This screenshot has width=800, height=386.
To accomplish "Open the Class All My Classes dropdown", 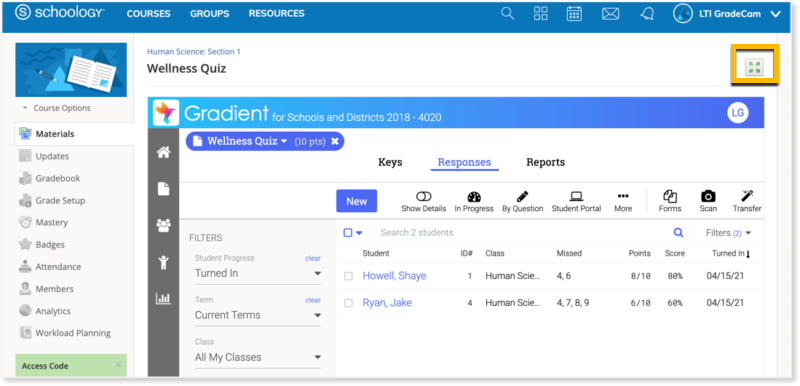I will [258, 357].
